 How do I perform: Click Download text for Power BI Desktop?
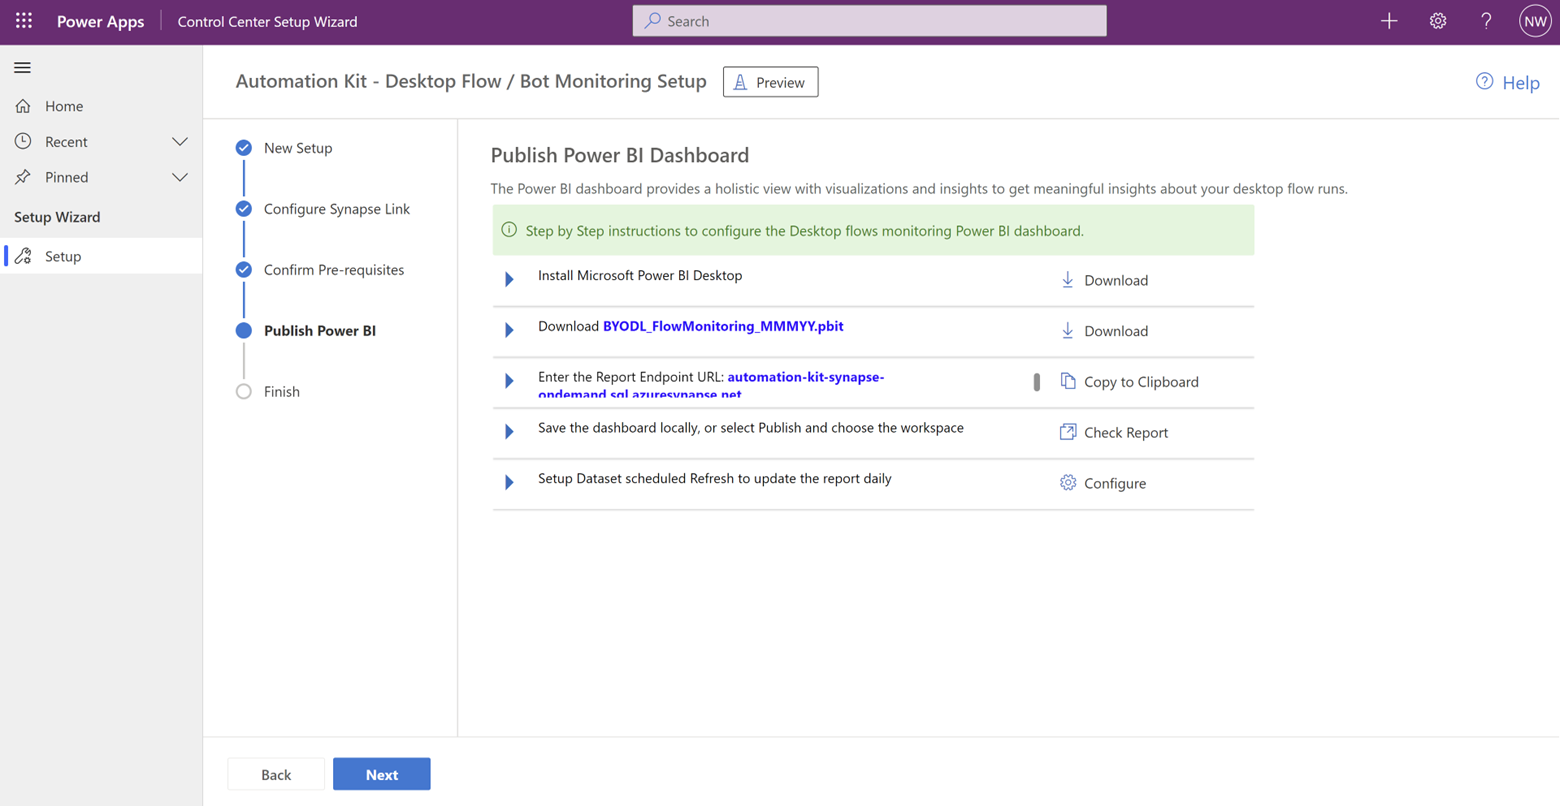coord(1116,281)
